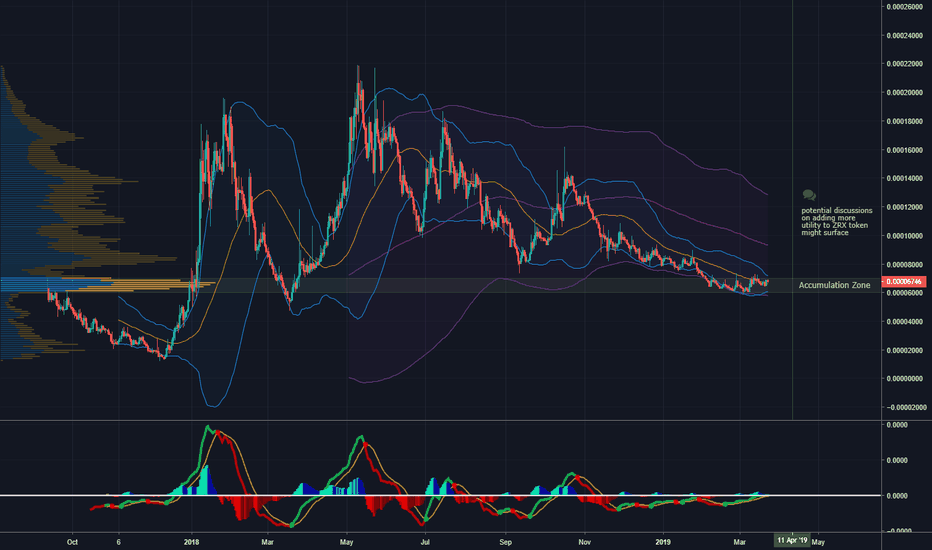Screen dimensions: 932x550
Task: Click the 'Jul' label on time axis
Action: tap(425, 542)
